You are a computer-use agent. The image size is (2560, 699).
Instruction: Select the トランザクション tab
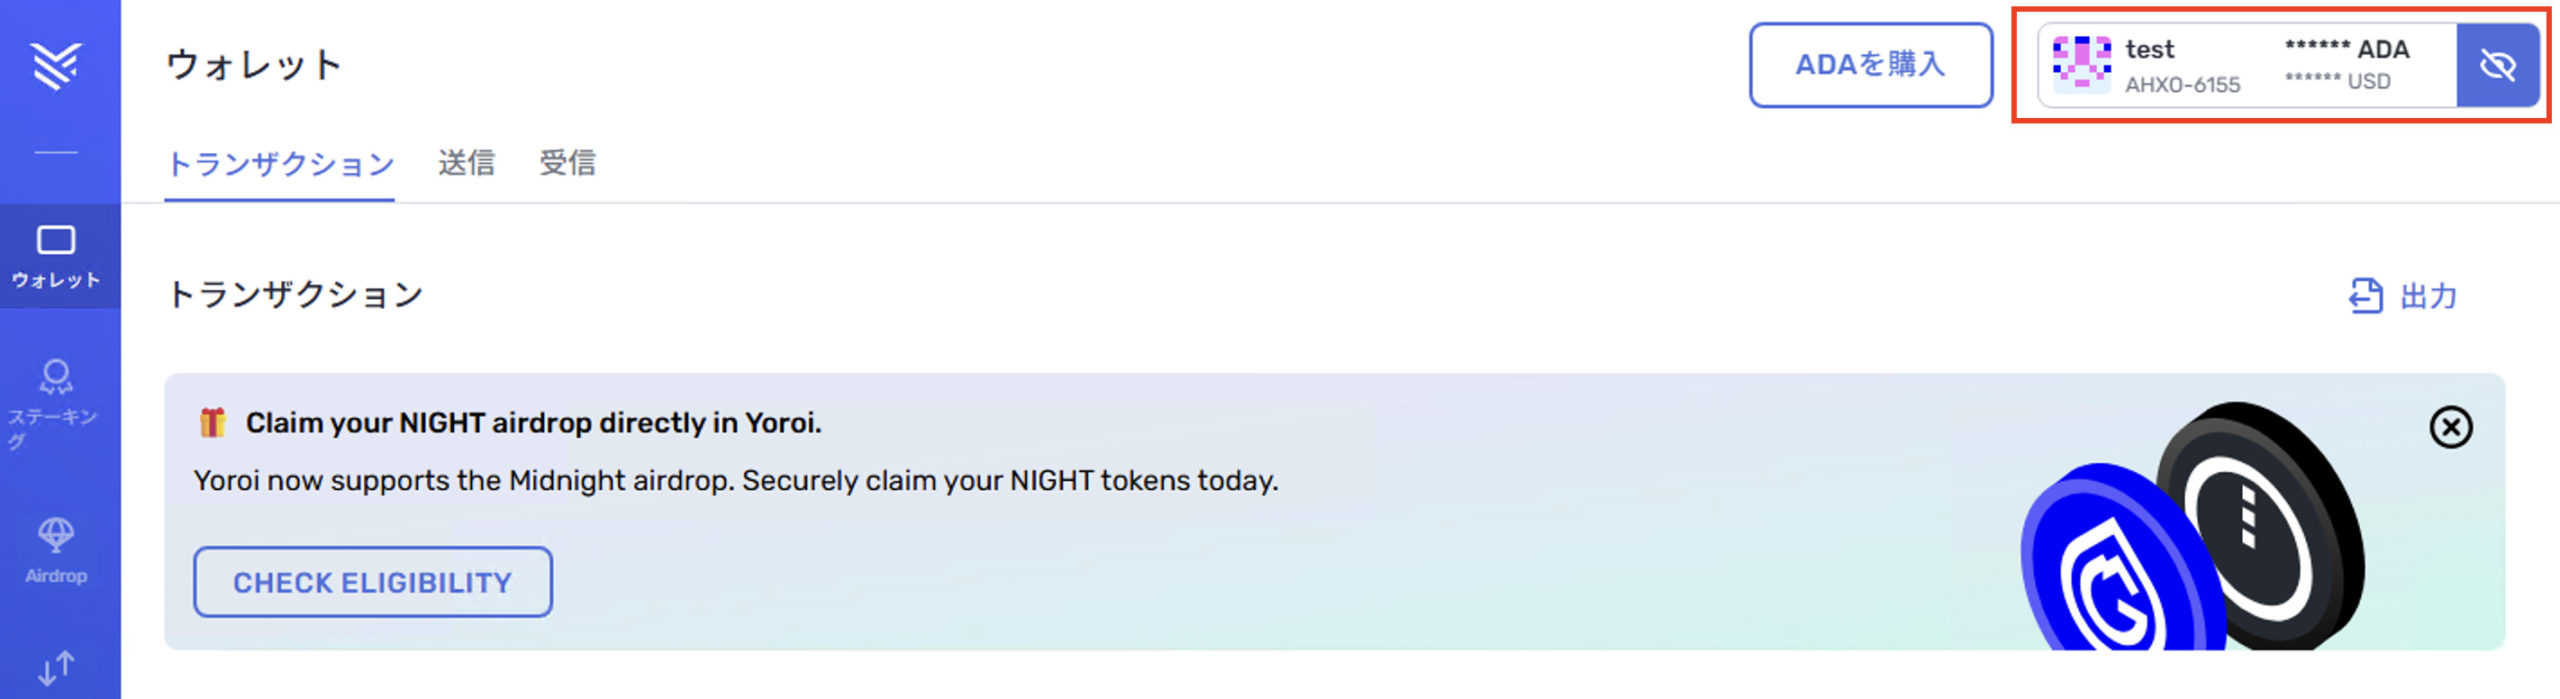[x=280, y=164]
